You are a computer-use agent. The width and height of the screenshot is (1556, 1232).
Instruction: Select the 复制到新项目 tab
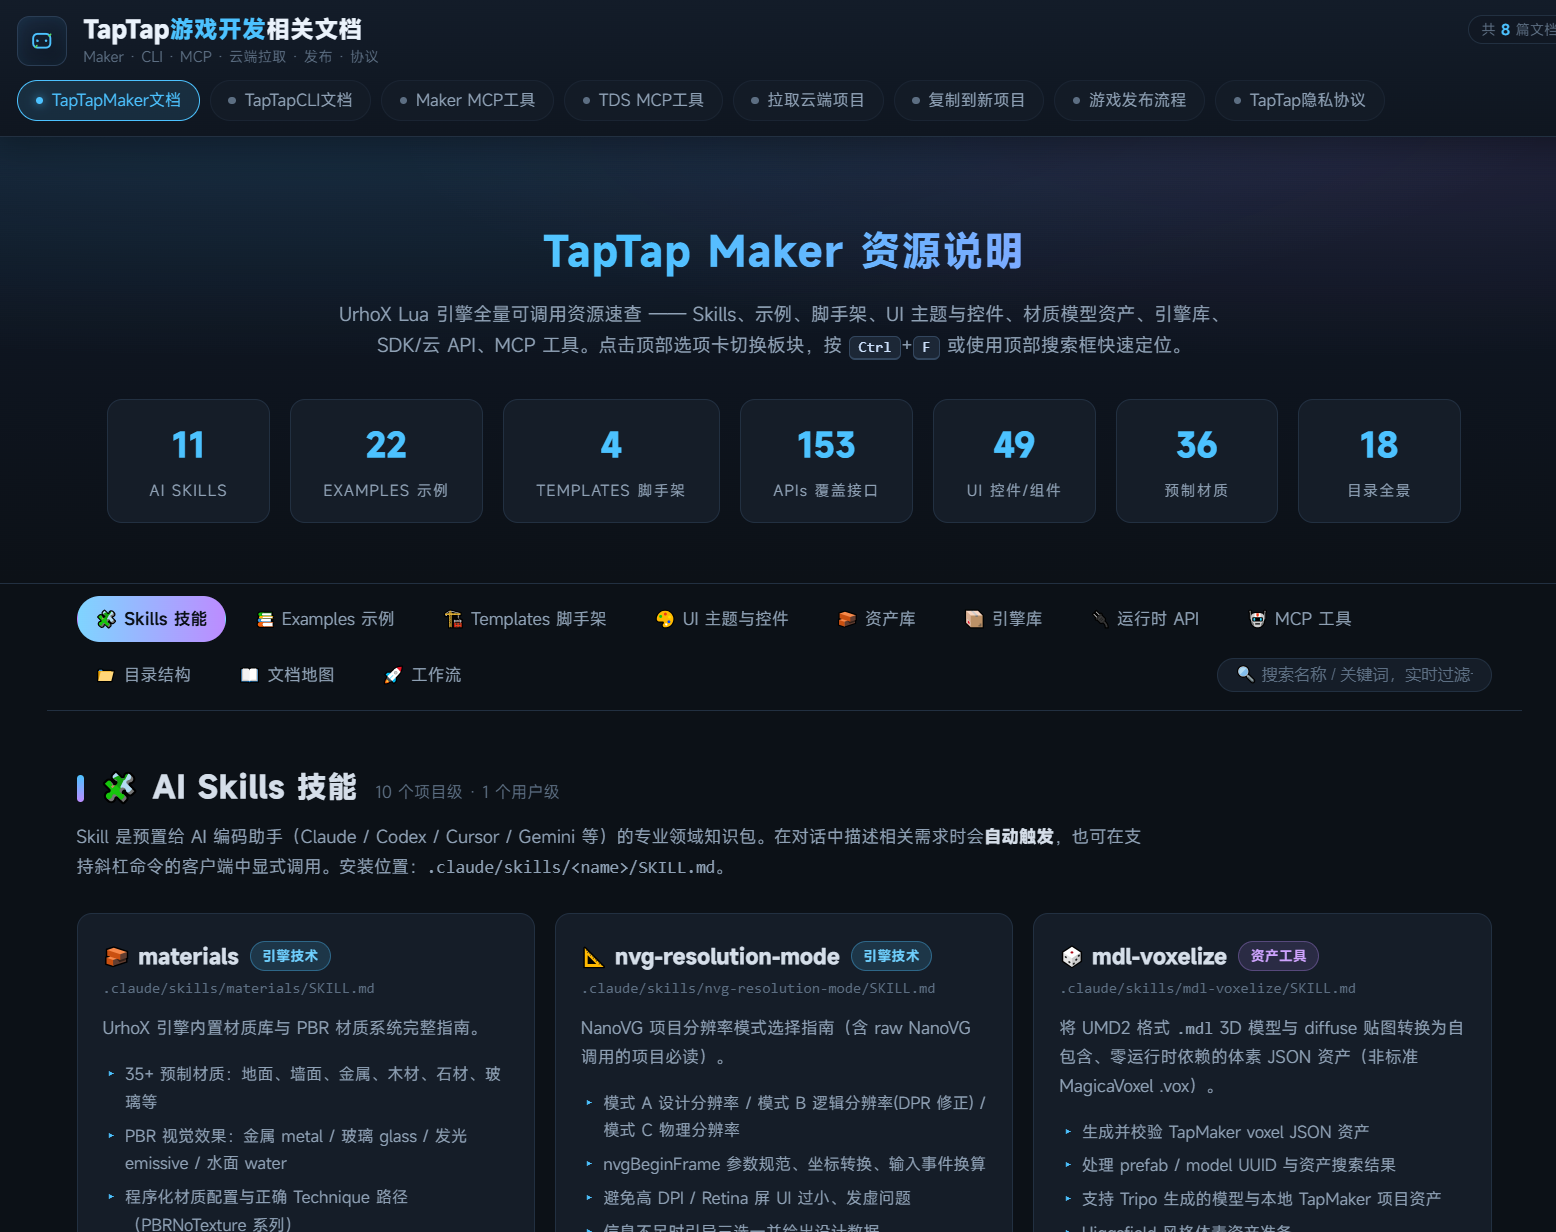pos(969,100)
